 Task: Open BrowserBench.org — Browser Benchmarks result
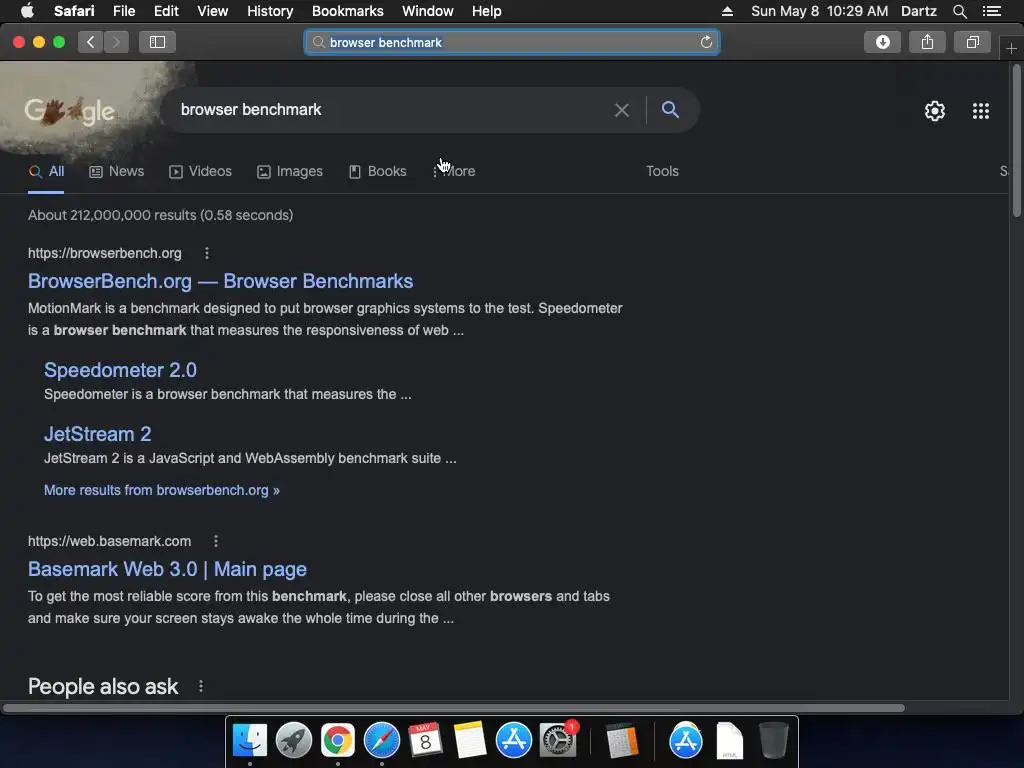[220, 281]
